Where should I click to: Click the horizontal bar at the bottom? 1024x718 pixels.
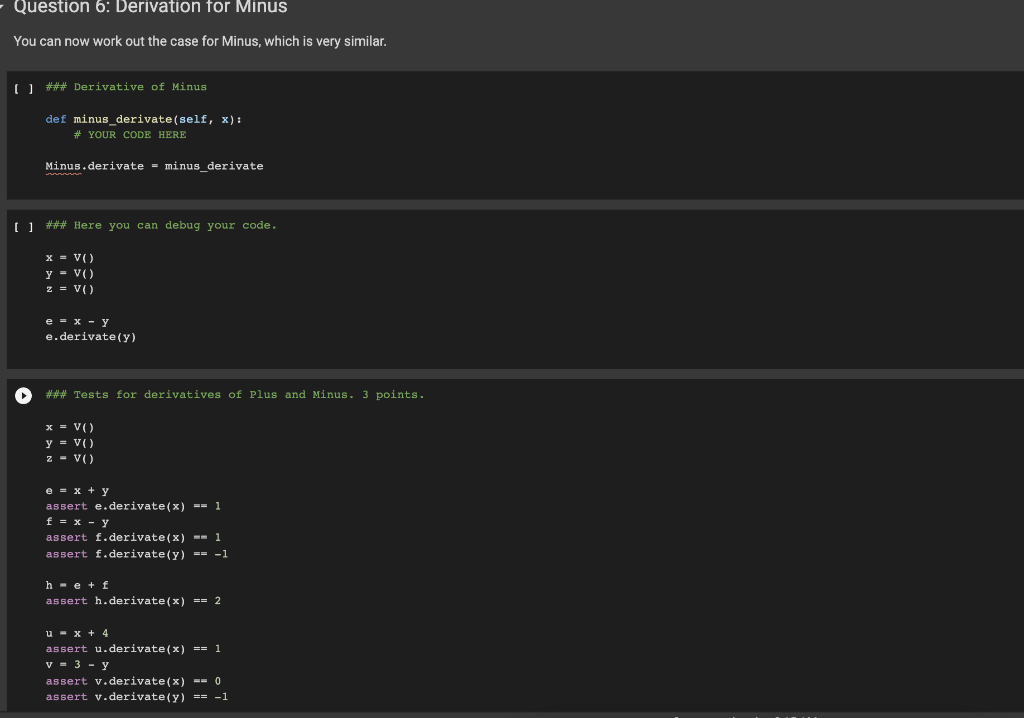tap(512, 713)
